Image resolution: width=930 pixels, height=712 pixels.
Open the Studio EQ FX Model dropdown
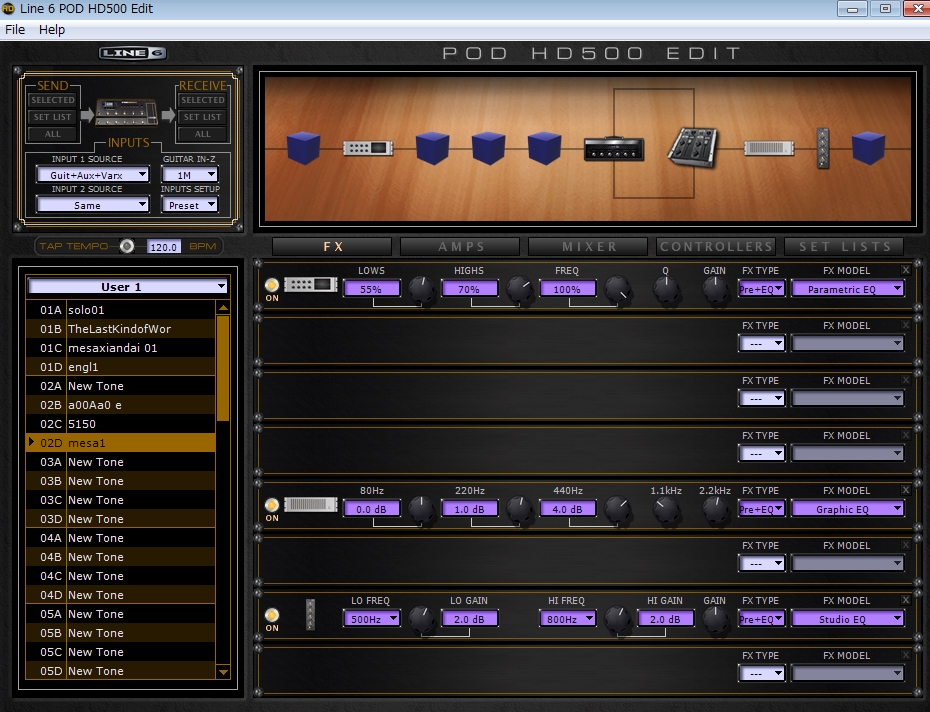848,619
